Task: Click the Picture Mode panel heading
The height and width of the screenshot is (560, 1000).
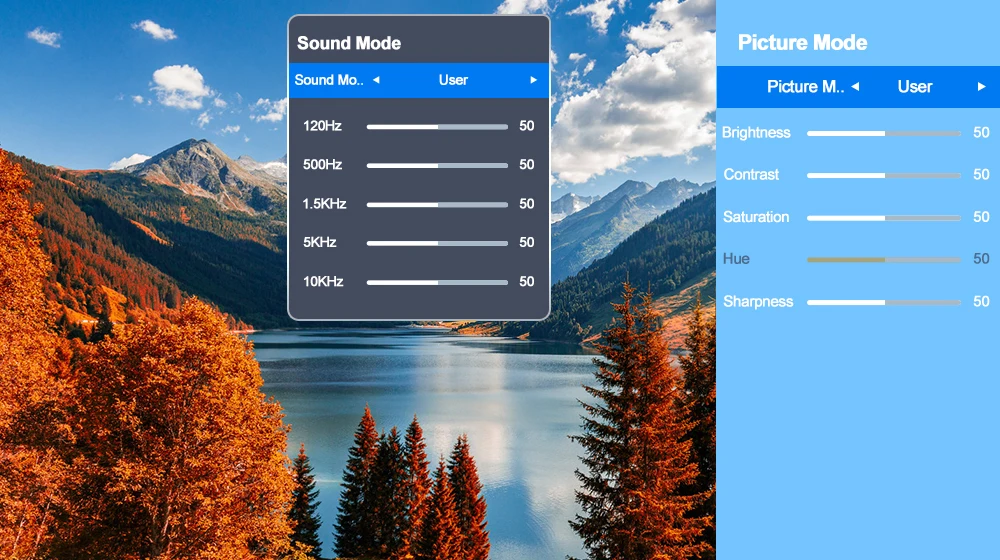Action: tap(802, 43)
